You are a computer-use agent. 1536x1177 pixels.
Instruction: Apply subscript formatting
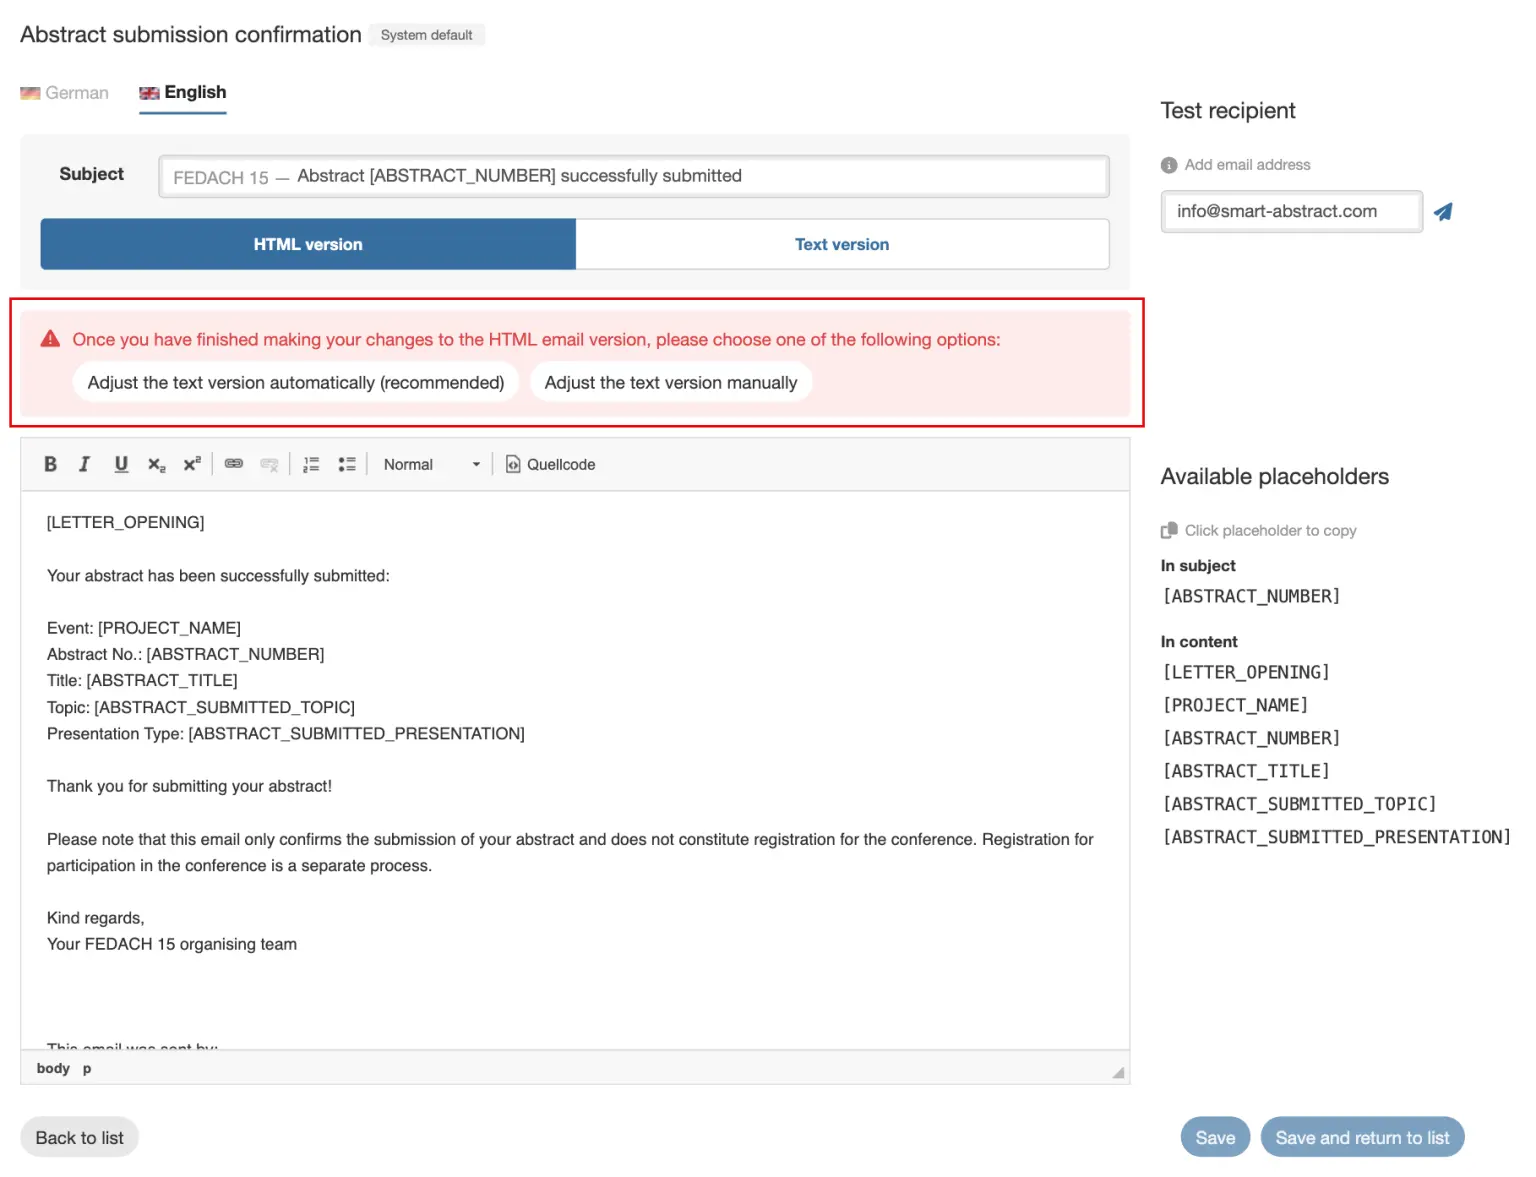(x=157, y=464)
